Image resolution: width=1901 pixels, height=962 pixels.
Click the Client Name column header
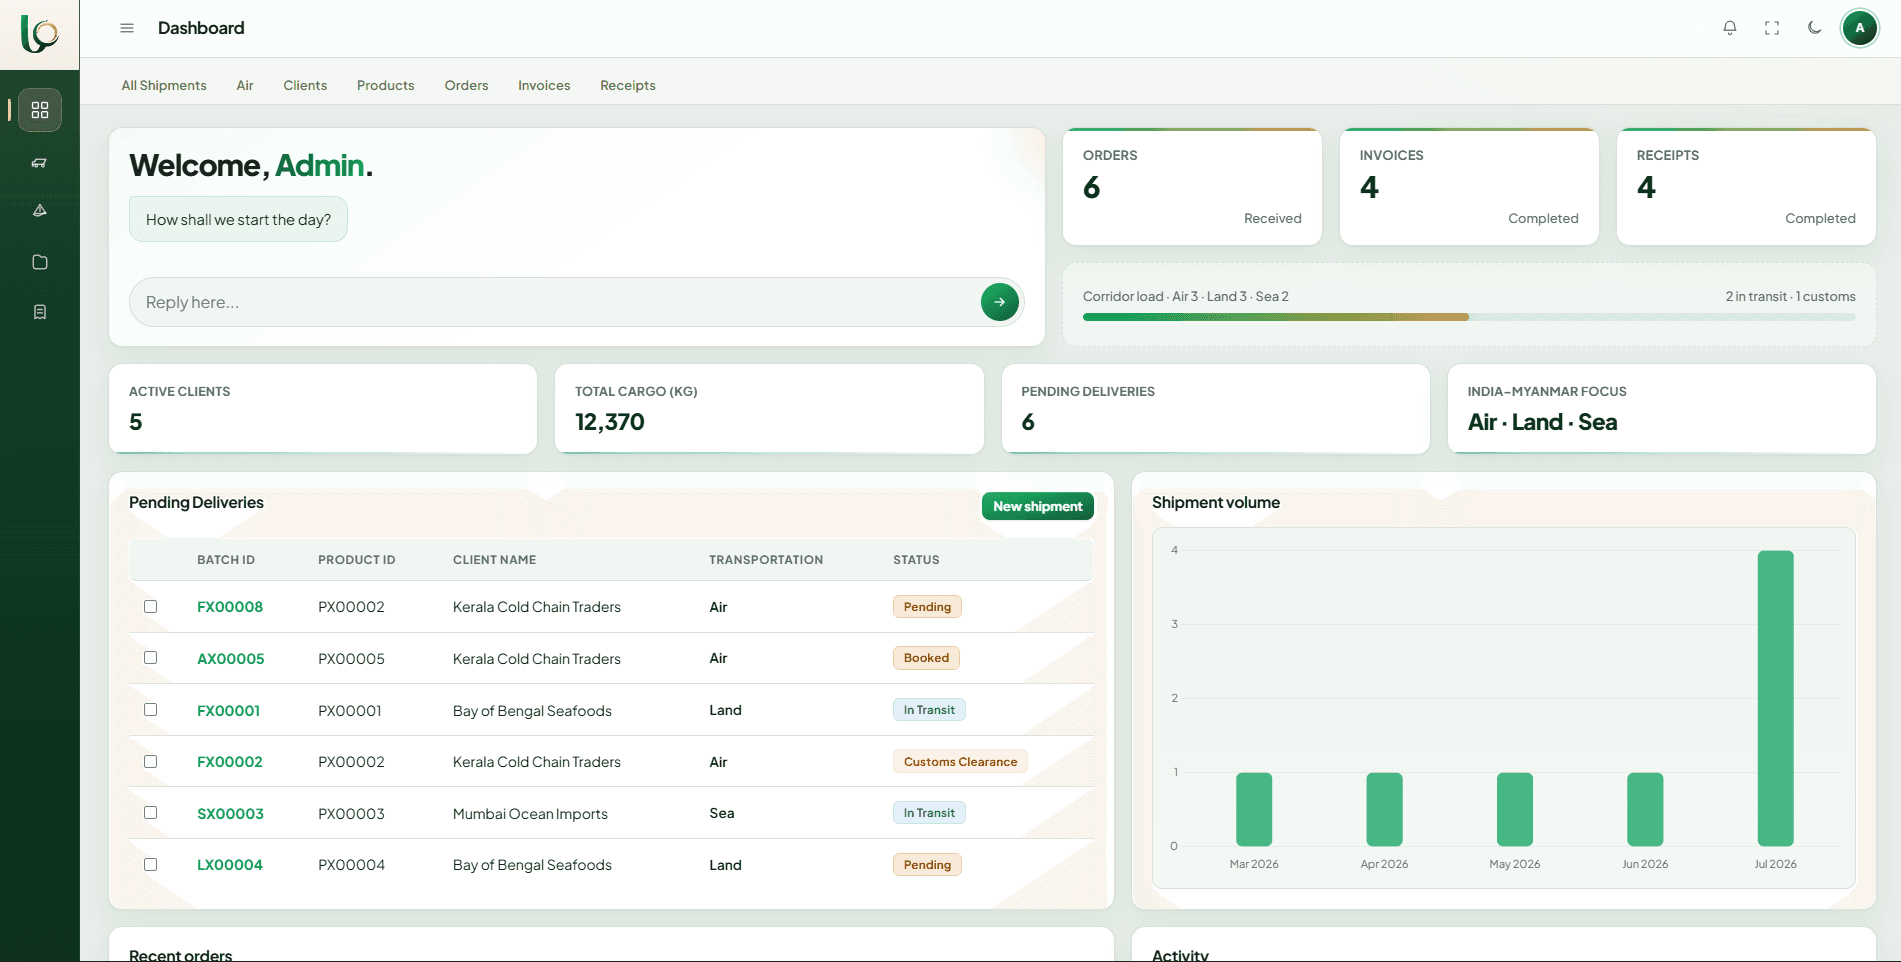tap(494, 560)
